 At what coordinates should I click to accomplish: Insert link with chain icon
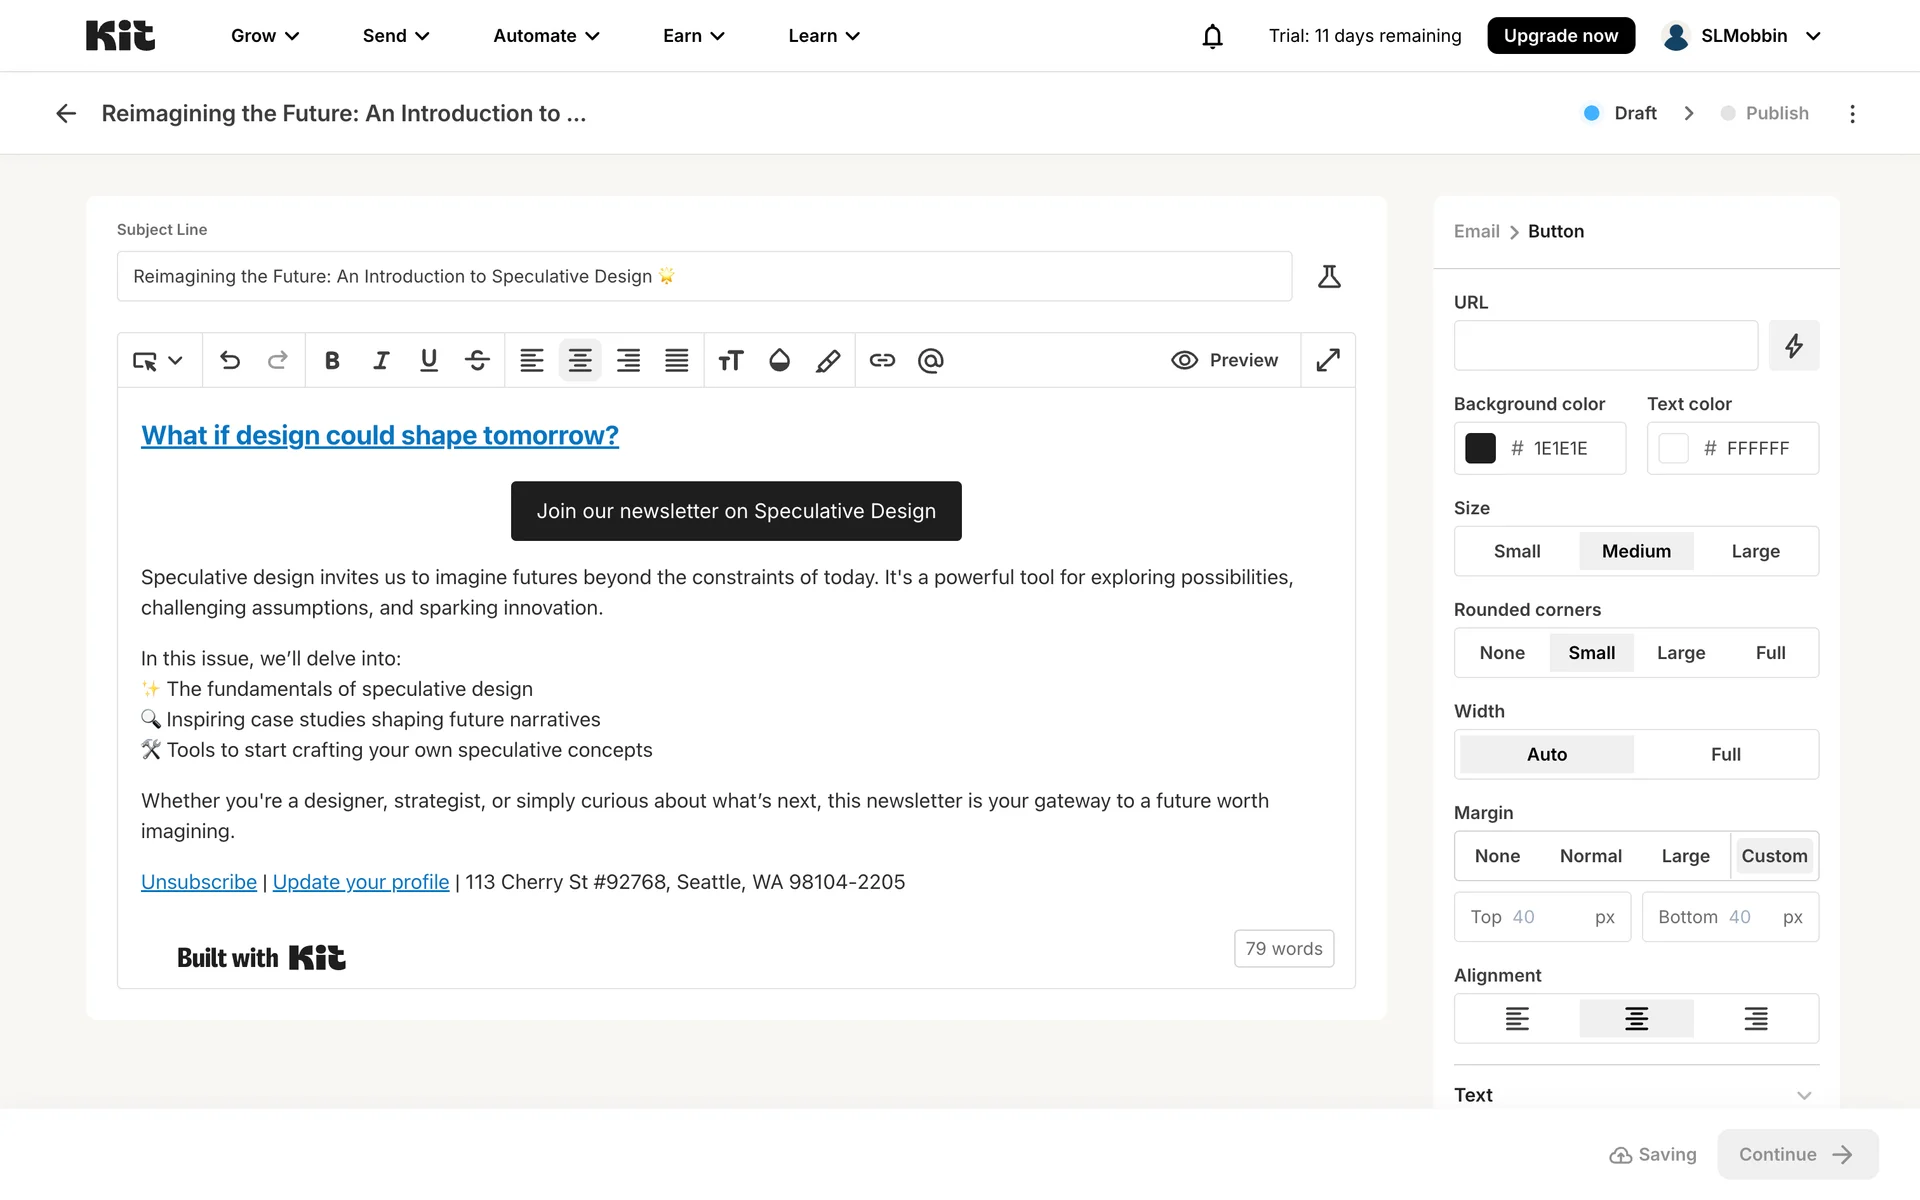[x=882, y=360]
